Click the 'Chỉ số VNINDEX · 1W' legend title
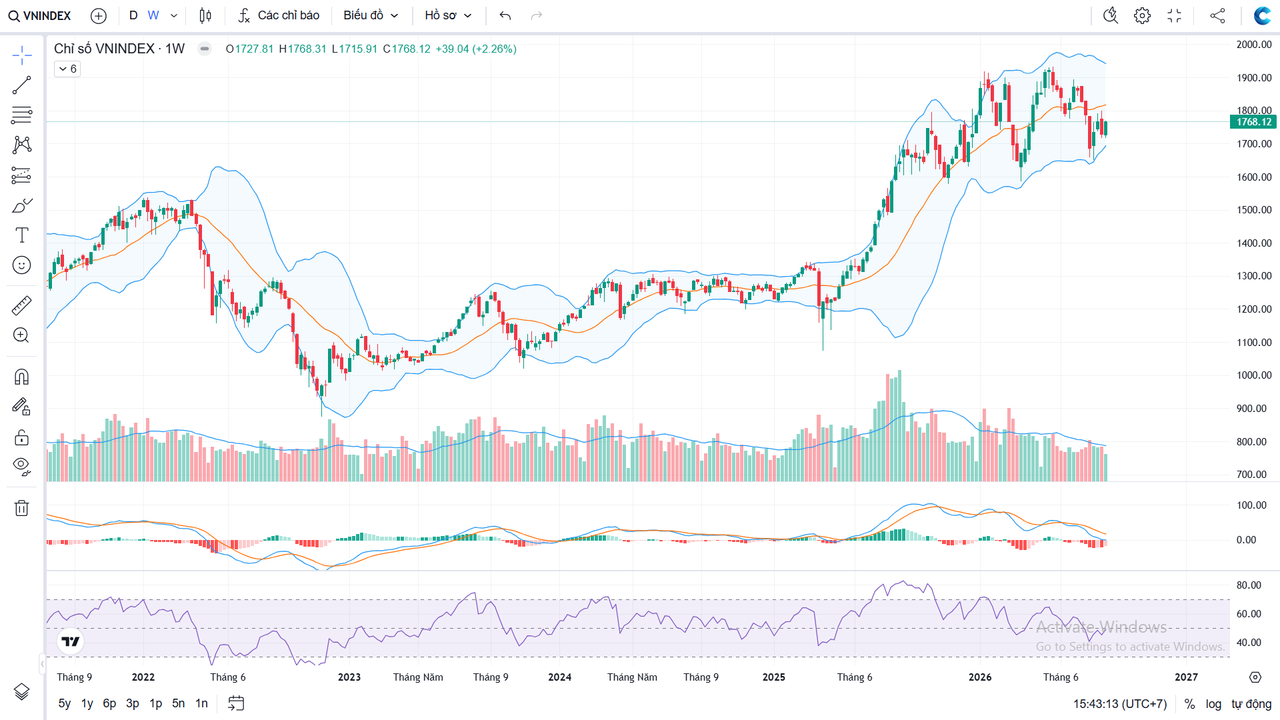The image size is (1280, 720). [119, 48]
